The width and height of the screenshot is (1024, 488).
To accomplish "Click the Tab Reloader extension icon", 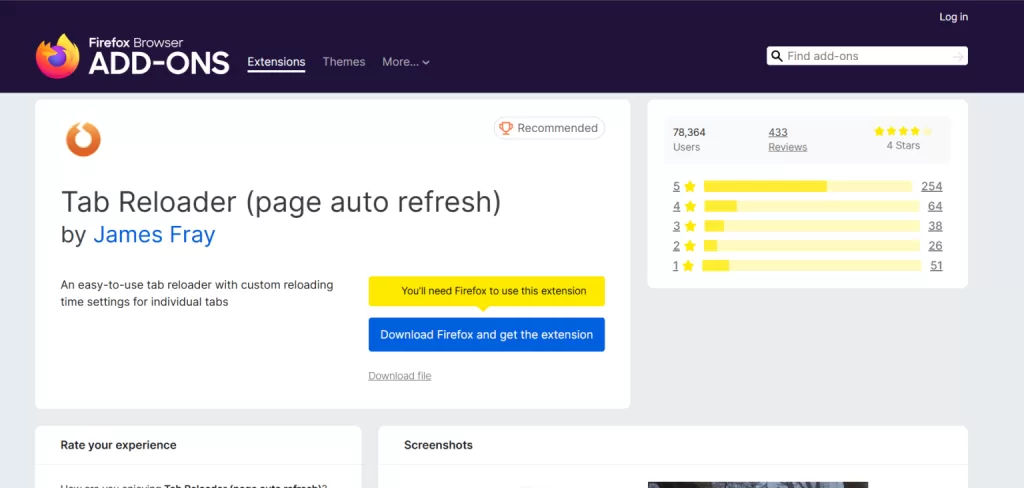I will coord(83,138).
